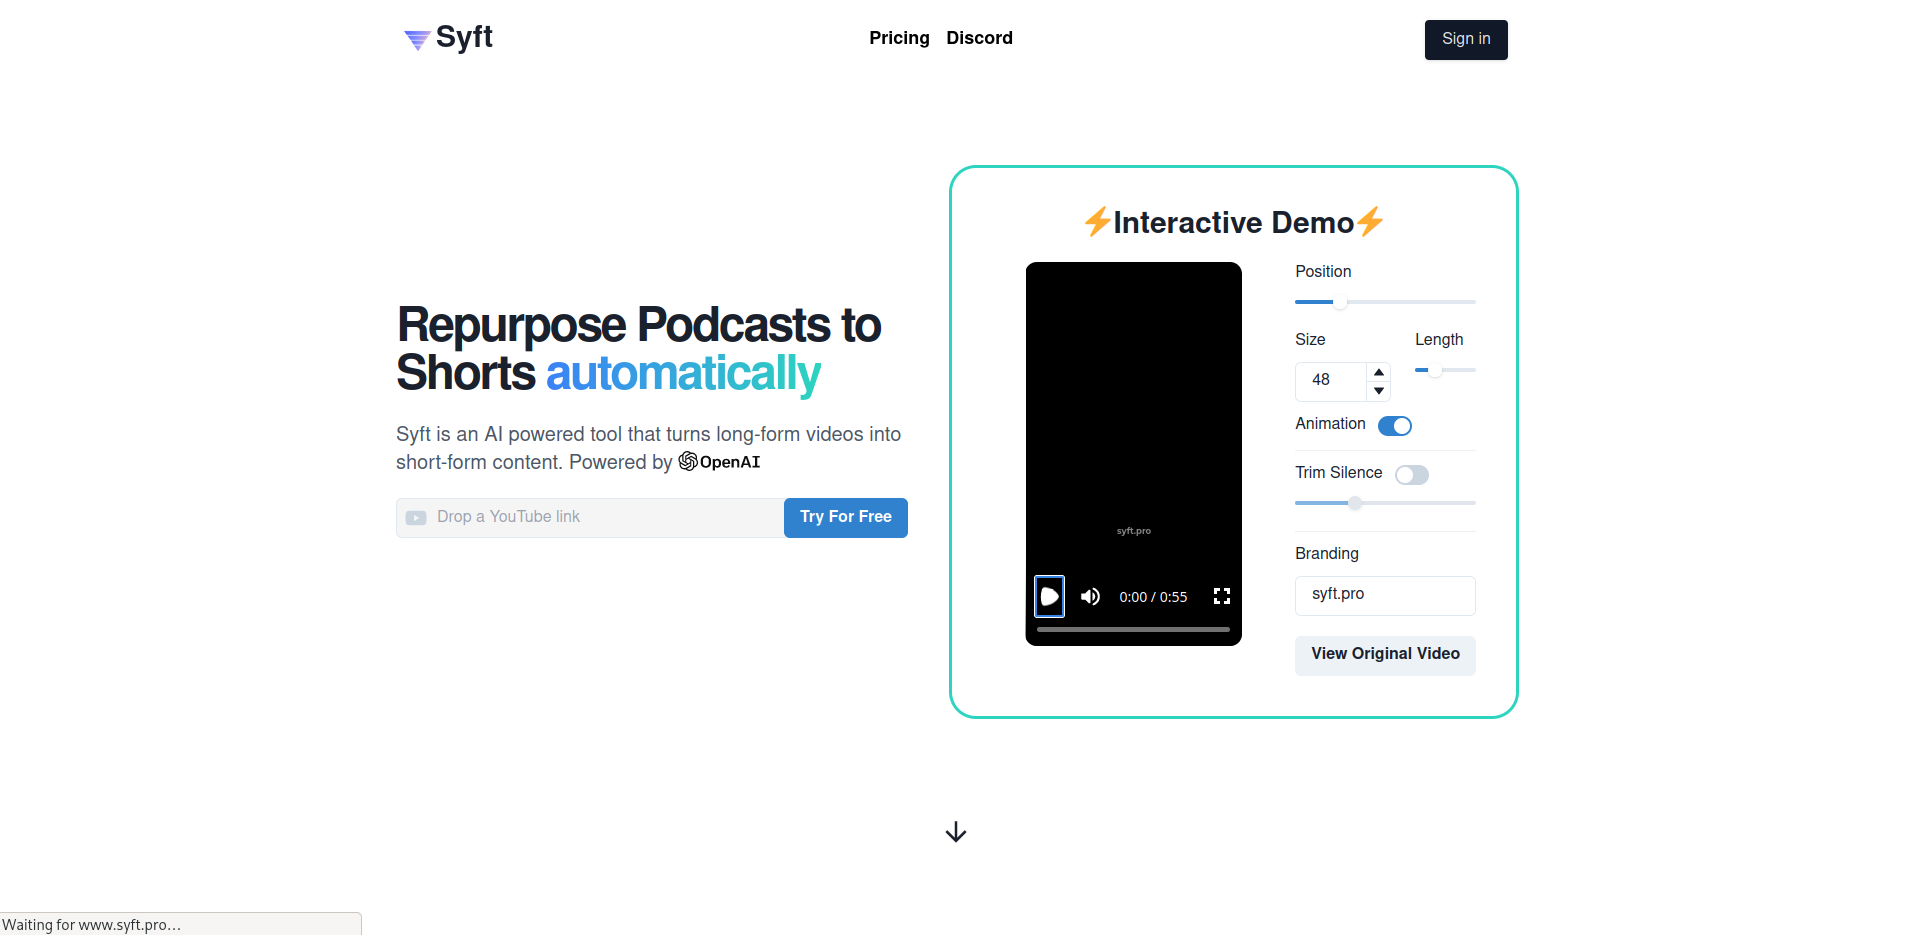
Task: Open the Pricing page
Action: pyautogui.click(x=899, y=38)
